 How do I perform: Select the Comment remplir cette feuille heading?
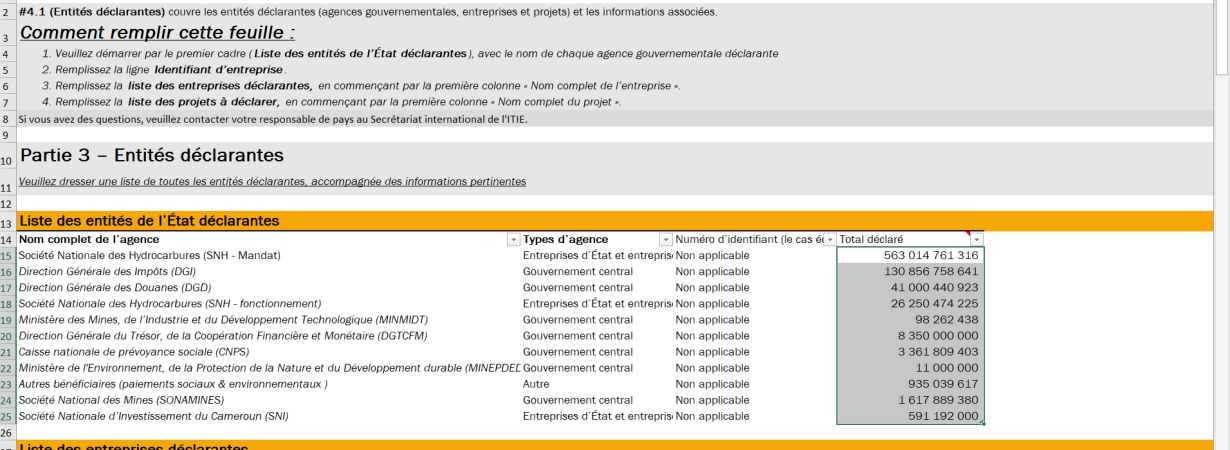coord(158,32)
